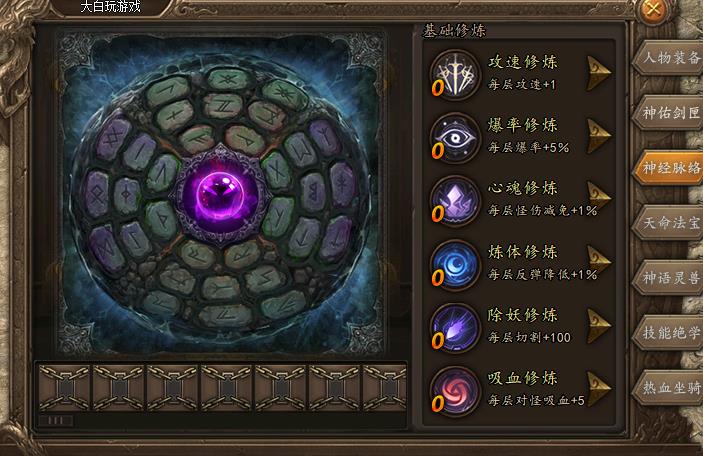Select the 吸血修炼 red swirl icon
The width and height of the screenshot is (703, 456).
click(455, 392)
